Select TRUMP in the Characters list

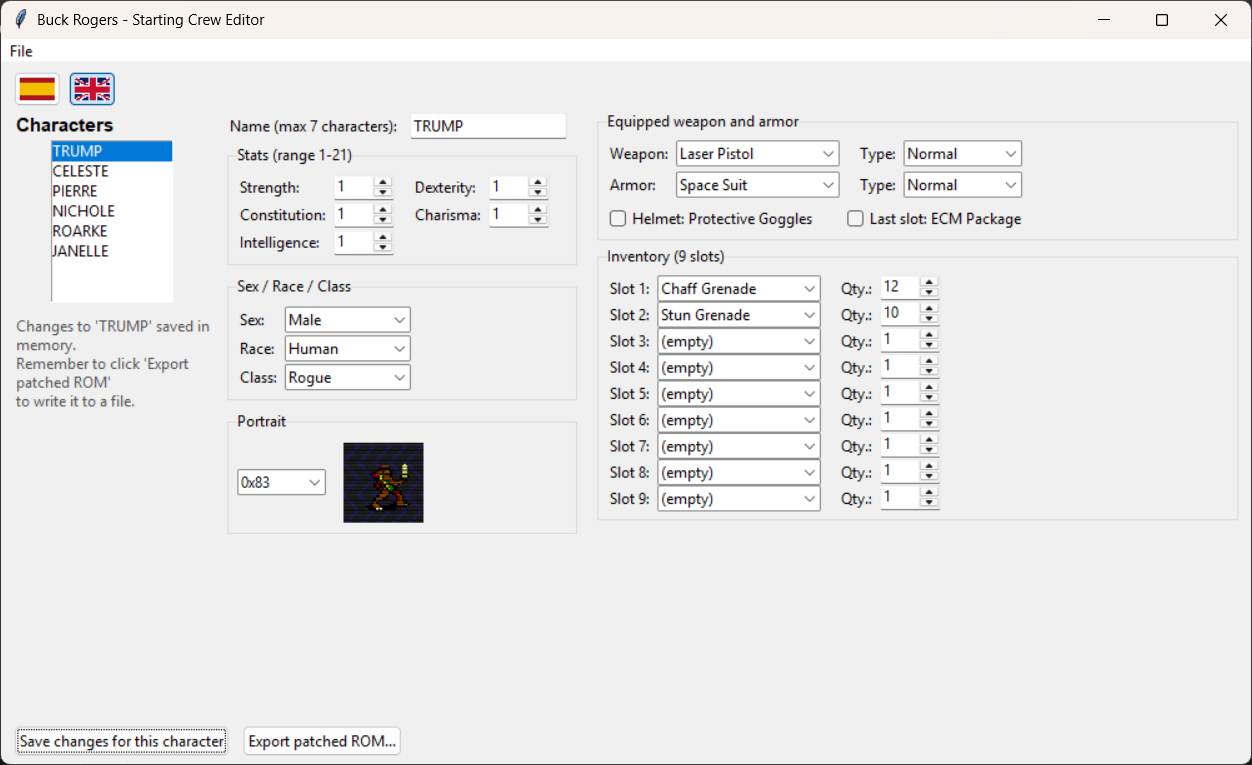click(112, 151)
